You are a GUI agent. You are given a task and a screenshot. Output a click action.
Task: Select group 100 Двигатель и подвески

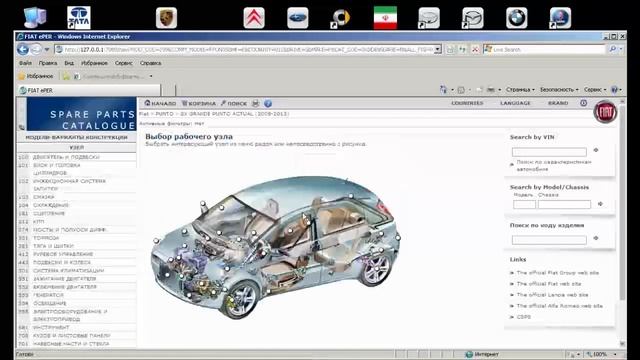76,157
